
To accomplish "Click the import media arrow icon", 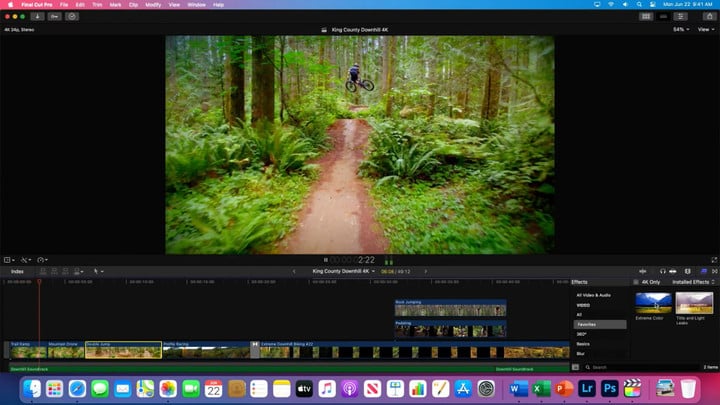I will click(x=37, y=17).
